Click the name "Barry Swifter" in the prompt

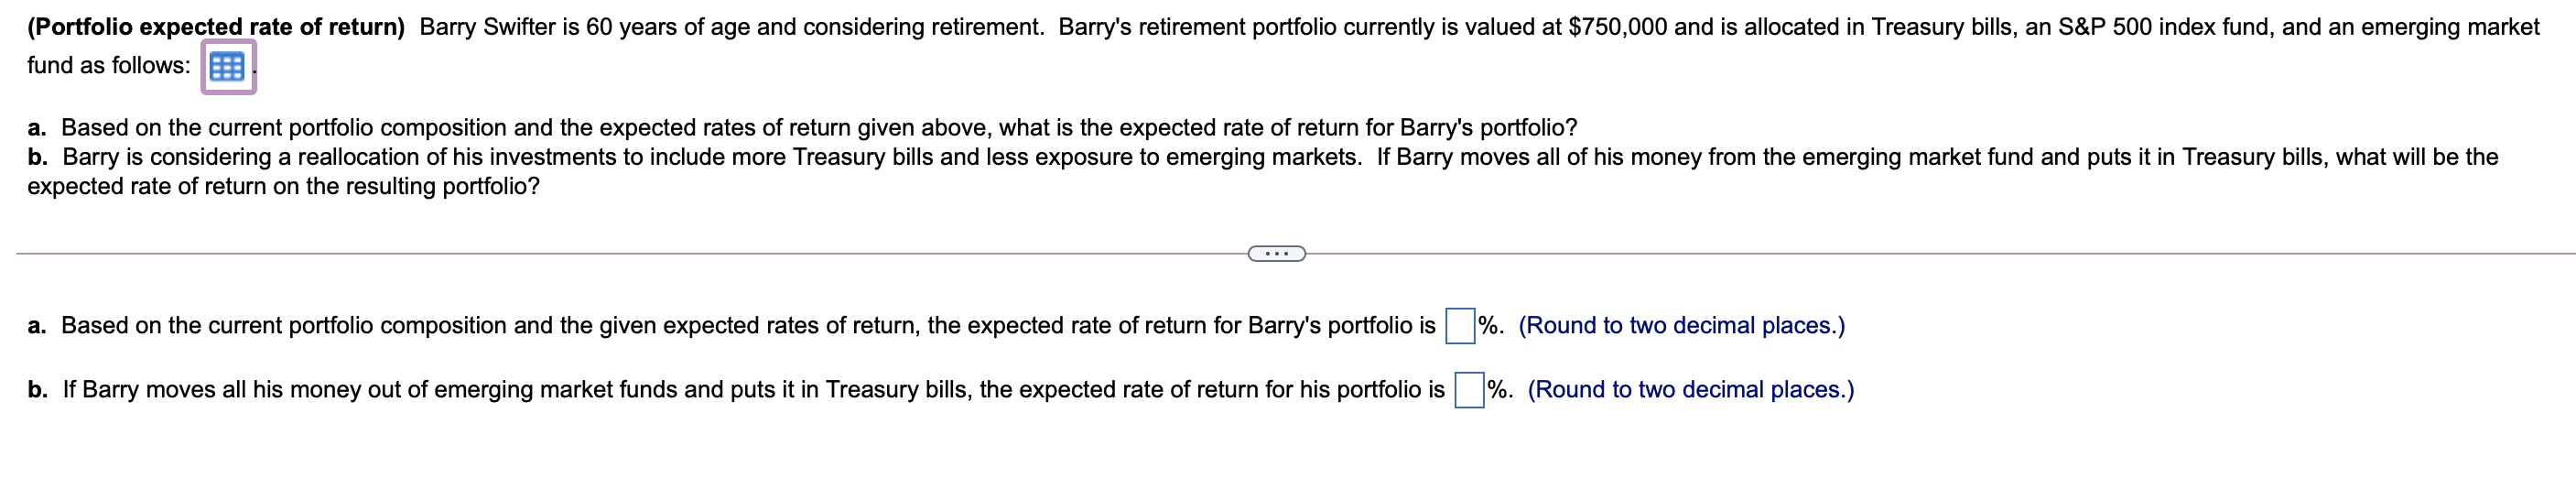click(x=486, y=27)
